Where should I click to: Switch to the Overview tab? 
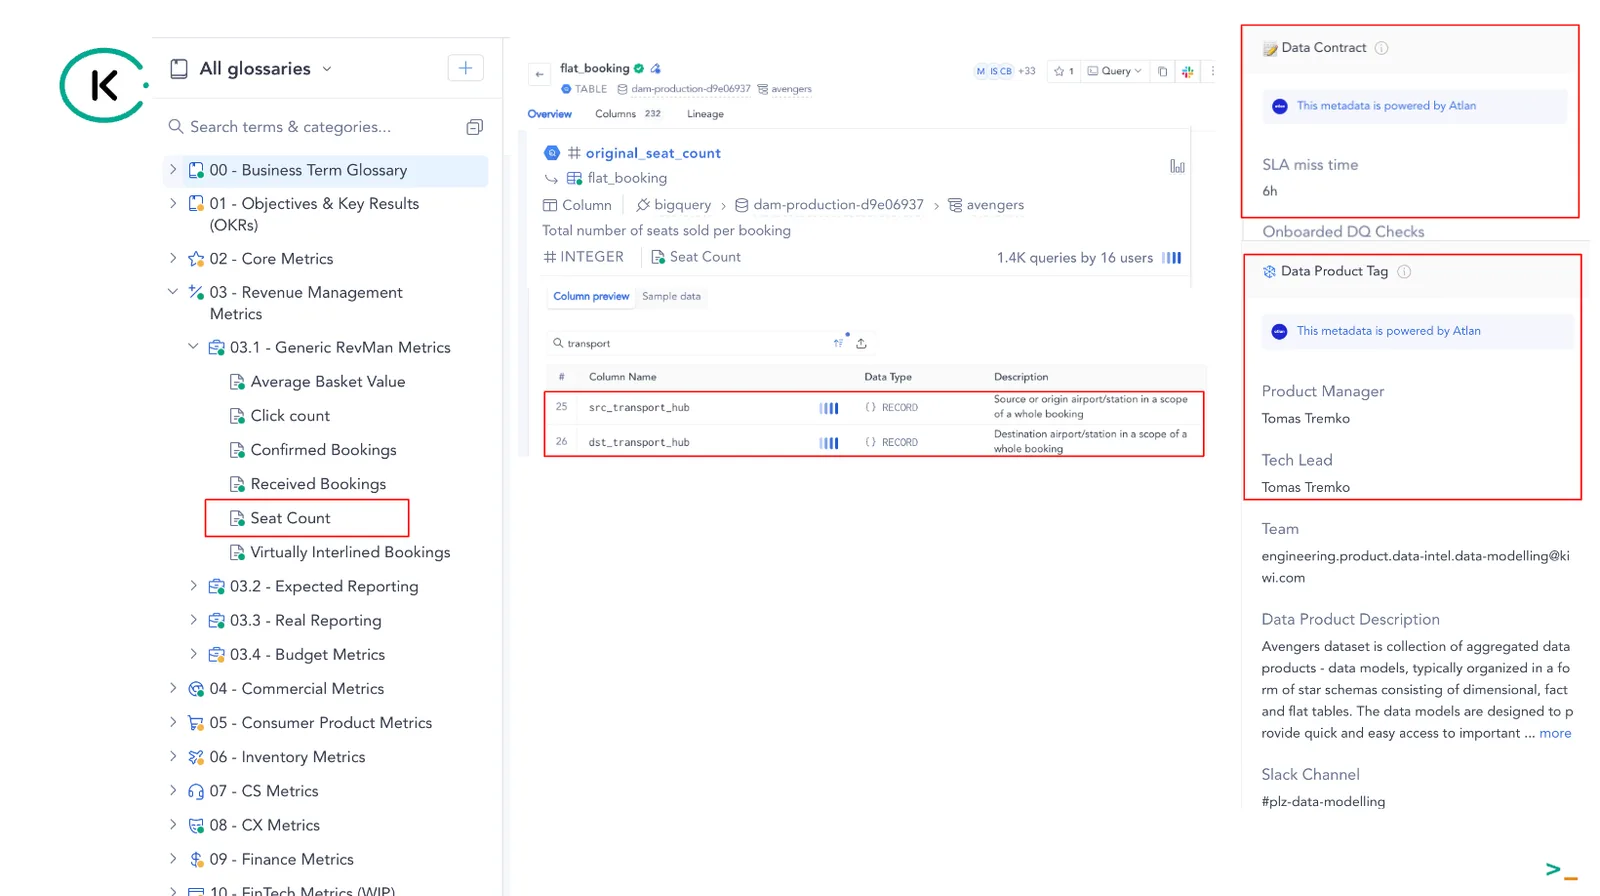pos(550,114)
